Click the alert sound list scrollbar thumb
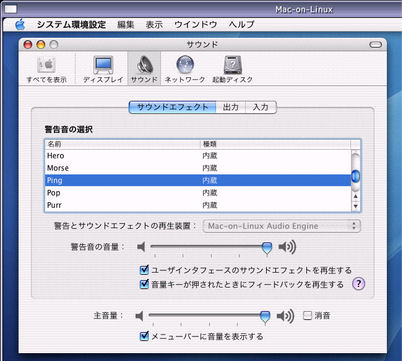Image resolution: width=402 pixels, height=361 pixels. point(356,176)
